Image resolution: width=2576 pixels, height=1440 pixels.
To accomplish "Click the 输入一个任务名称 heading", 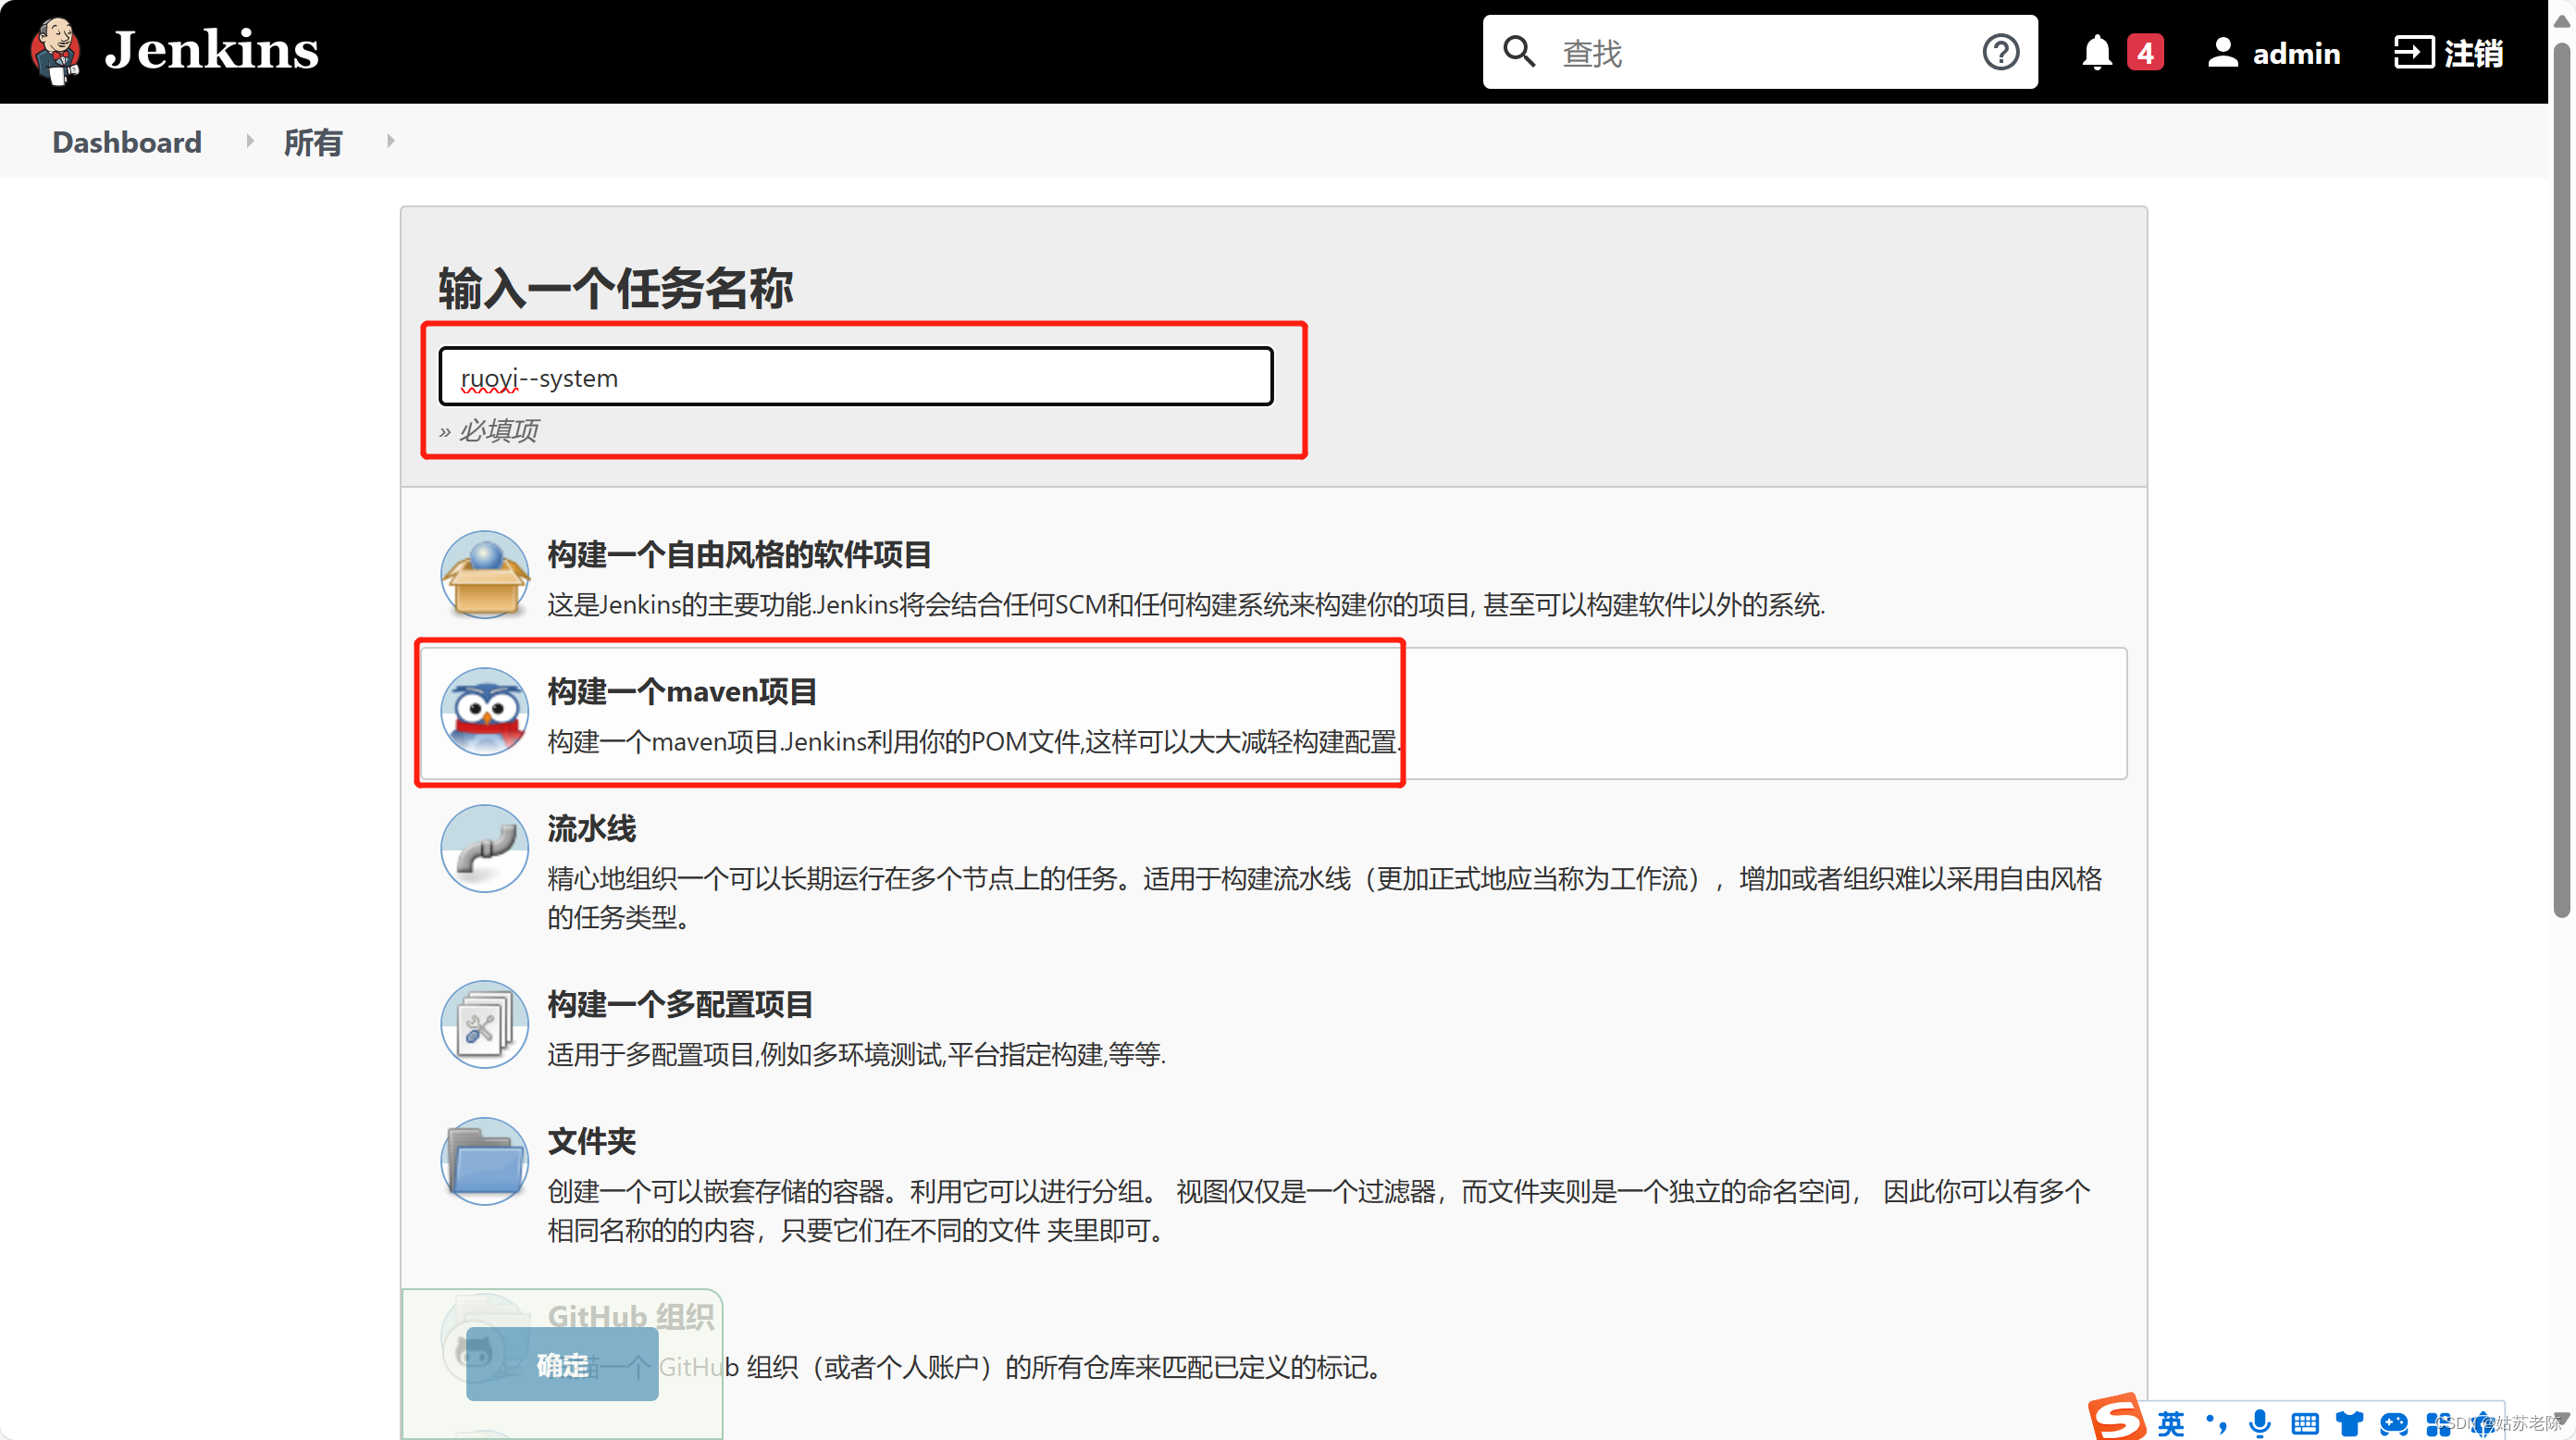I will pos(615,288).
